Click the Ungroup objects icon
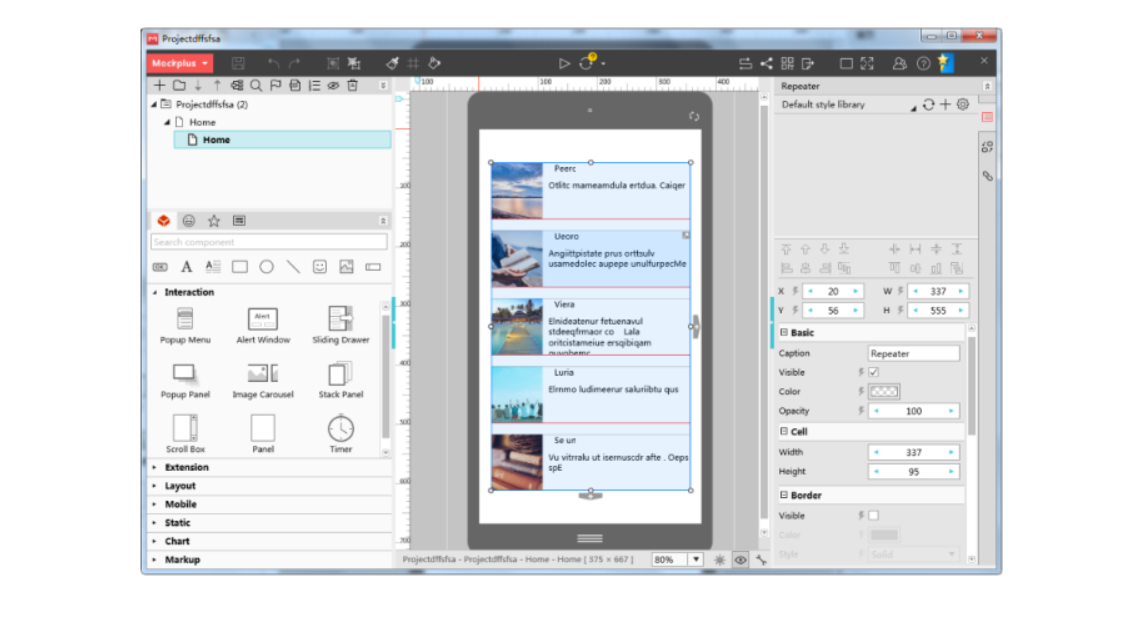Image resolution: width=1138 pixels, height=628 pixels. [354, 63]
